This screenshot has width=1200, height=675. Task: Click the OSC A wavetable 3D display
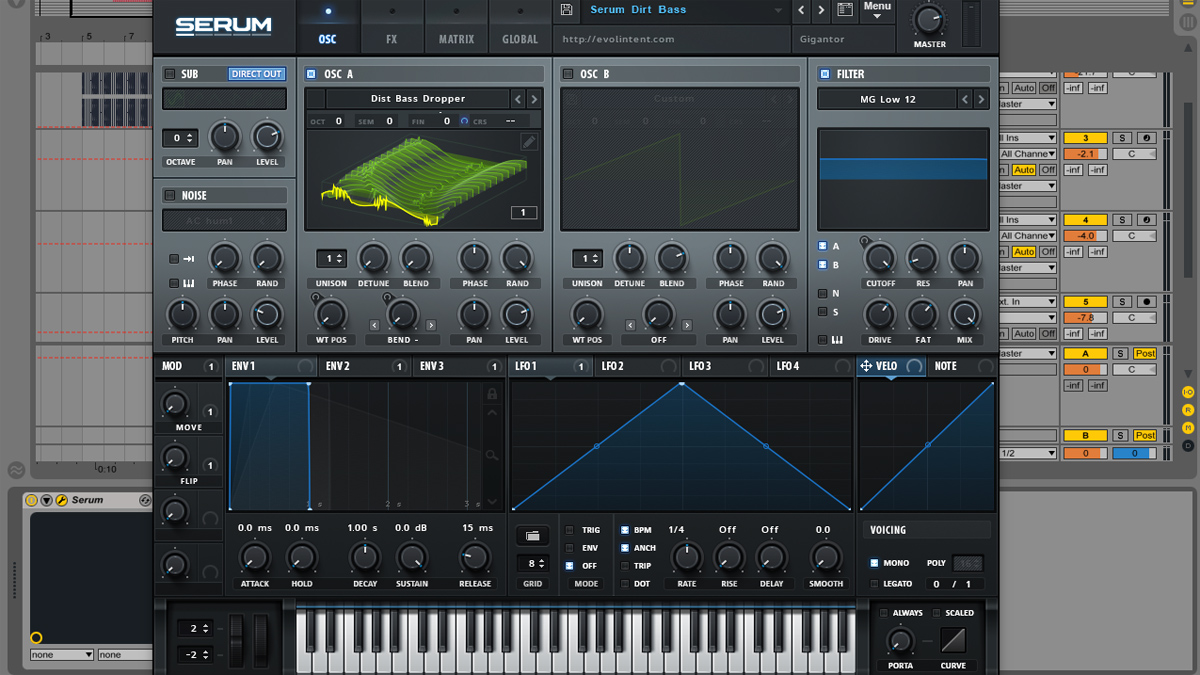pos(423,181)
